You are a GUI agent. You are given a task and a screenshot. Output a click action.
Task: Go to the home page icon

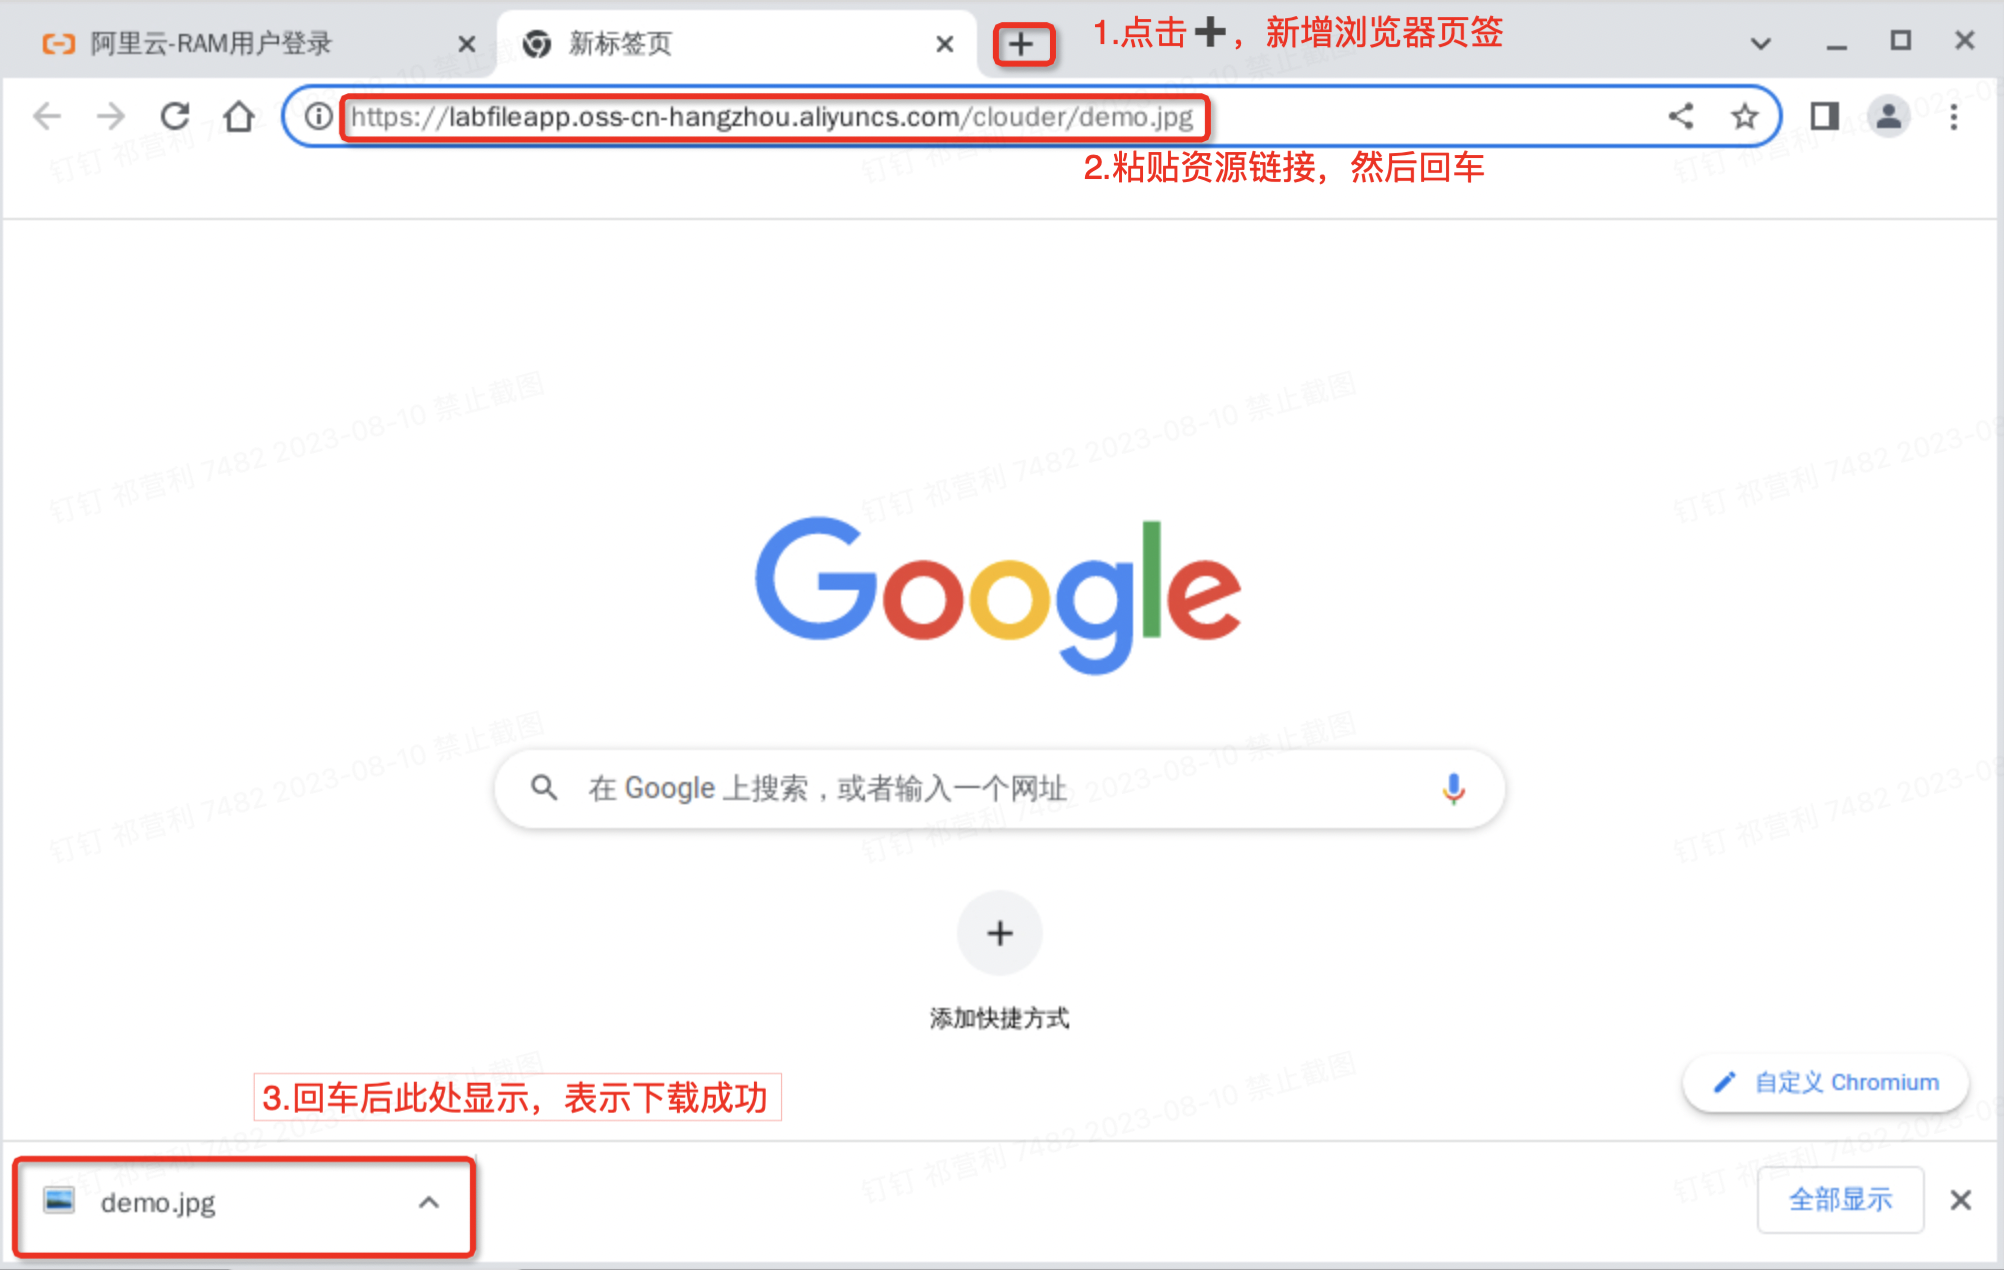(239, 117)
